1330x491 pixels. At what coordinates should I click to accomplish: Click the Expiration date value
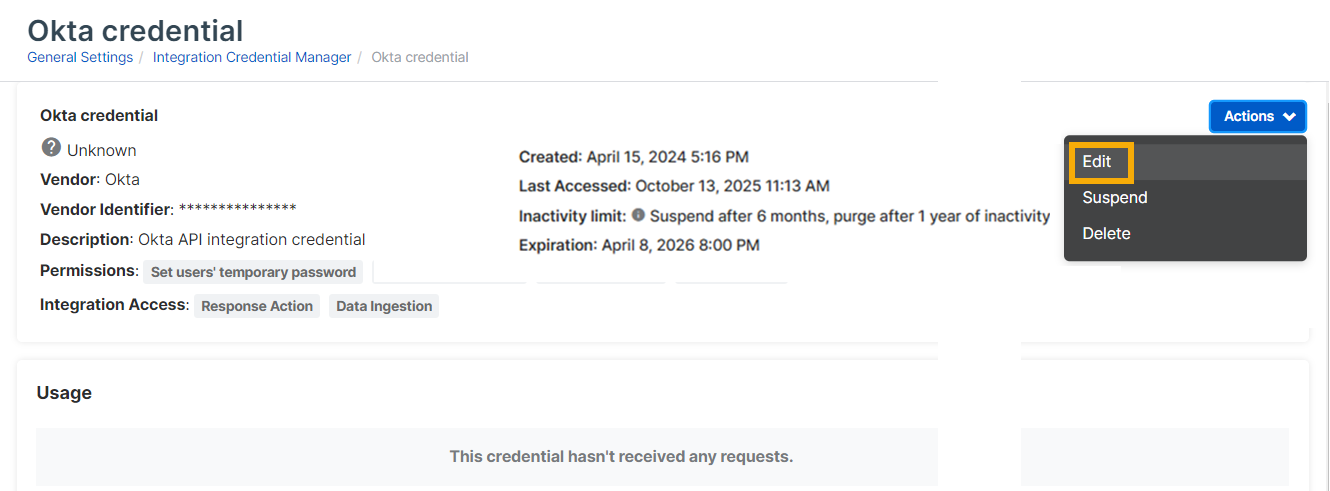coord(680,245)
